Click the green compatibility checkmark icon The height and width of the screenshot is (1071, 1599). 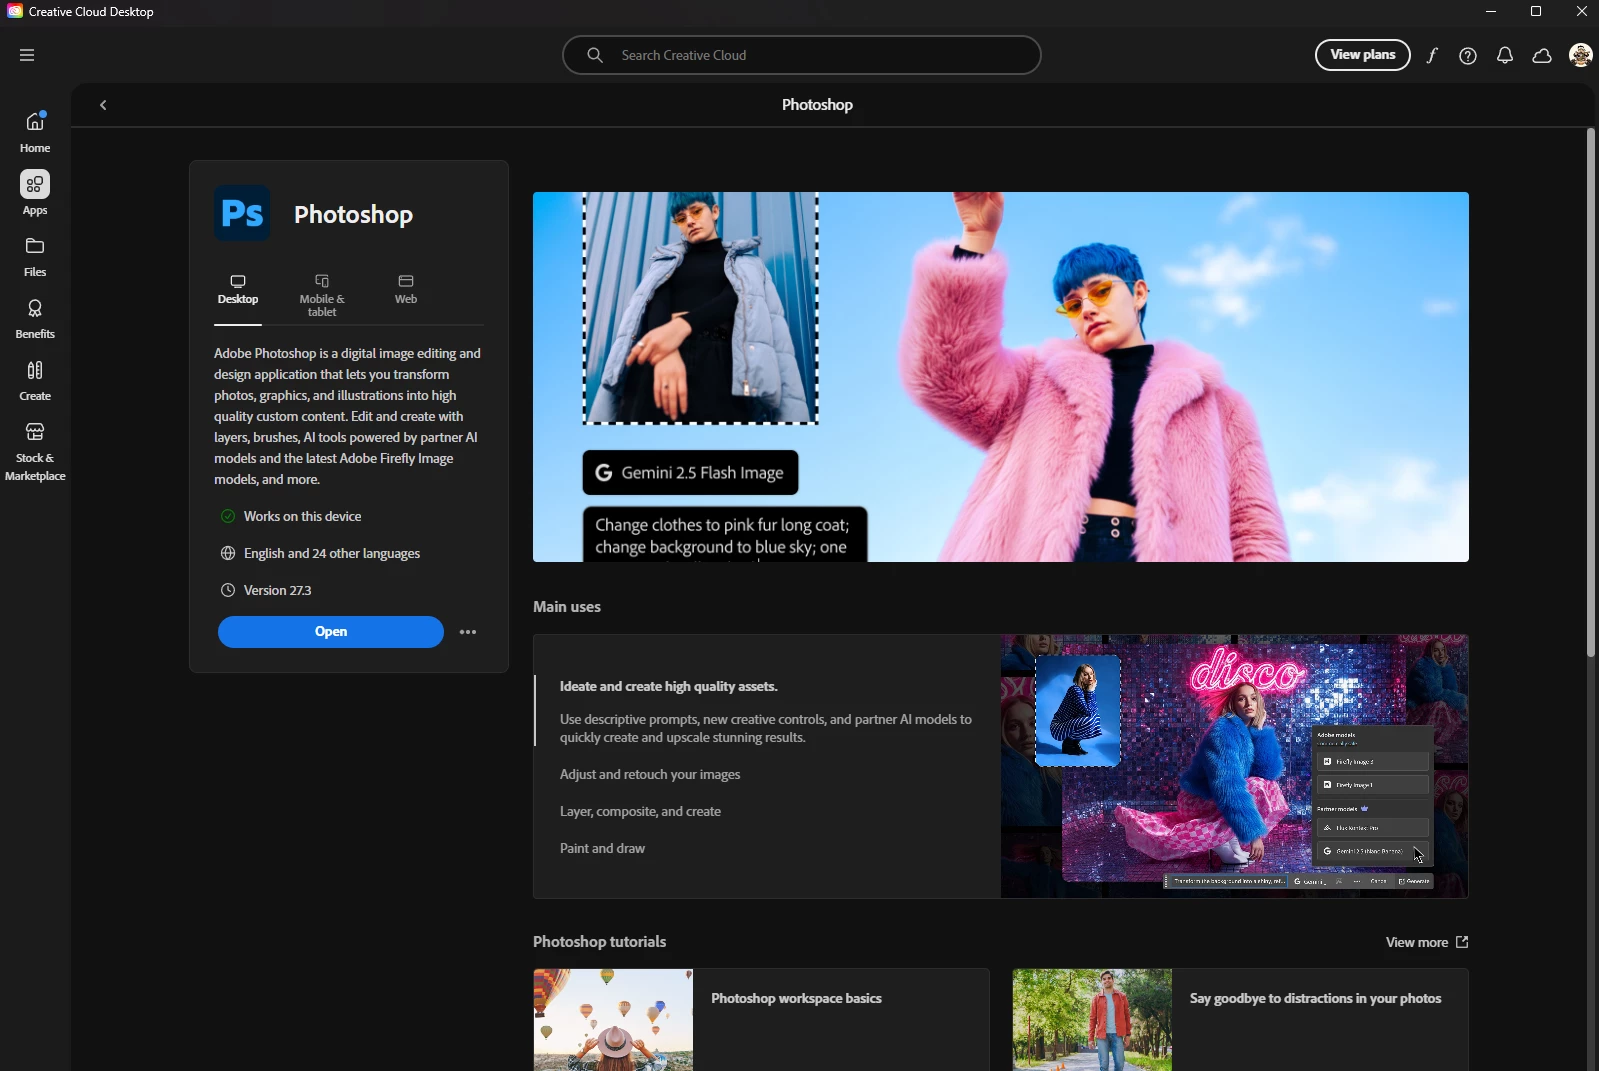(x=228, y=516)
